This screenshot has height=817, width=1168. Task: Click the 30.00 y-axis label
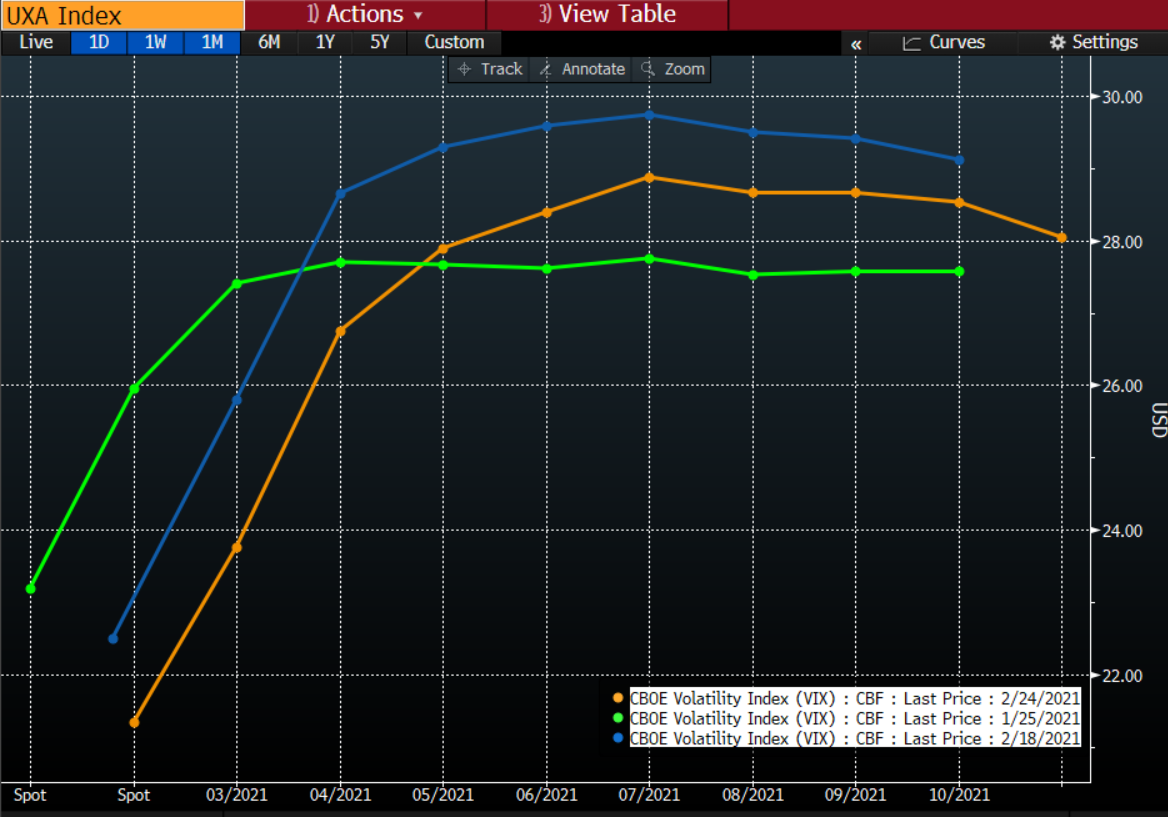click(x=1122, y=98)
